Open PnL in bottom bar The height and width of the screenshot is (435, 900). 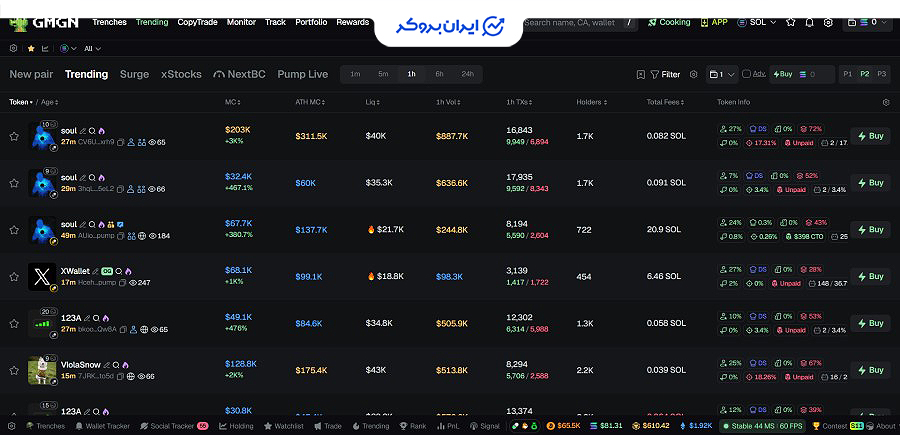448,426
